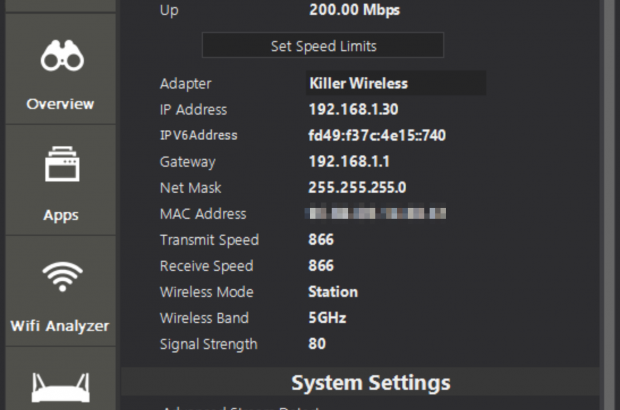Select the Apps tab label
620x410 pixels.
point(61,215)
